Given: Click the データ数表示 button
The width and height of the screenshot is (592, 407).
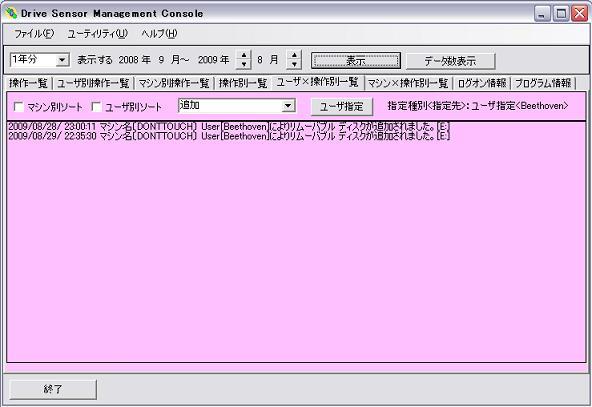Looking at the screenshot, I should click(x=450, y=60).
